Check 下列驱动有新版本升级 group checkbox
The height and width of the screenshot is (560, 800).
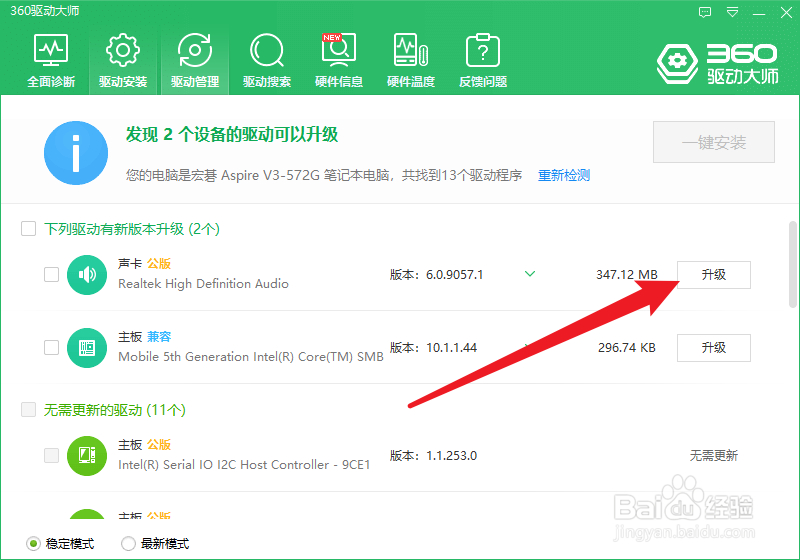[29, 228]
